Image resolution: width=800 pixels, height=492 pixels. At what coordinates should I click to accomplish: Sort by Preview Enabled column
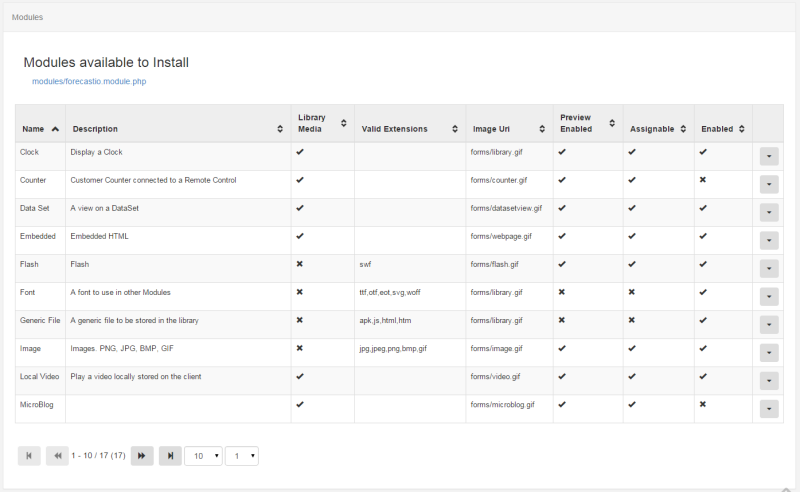[612, 123]
